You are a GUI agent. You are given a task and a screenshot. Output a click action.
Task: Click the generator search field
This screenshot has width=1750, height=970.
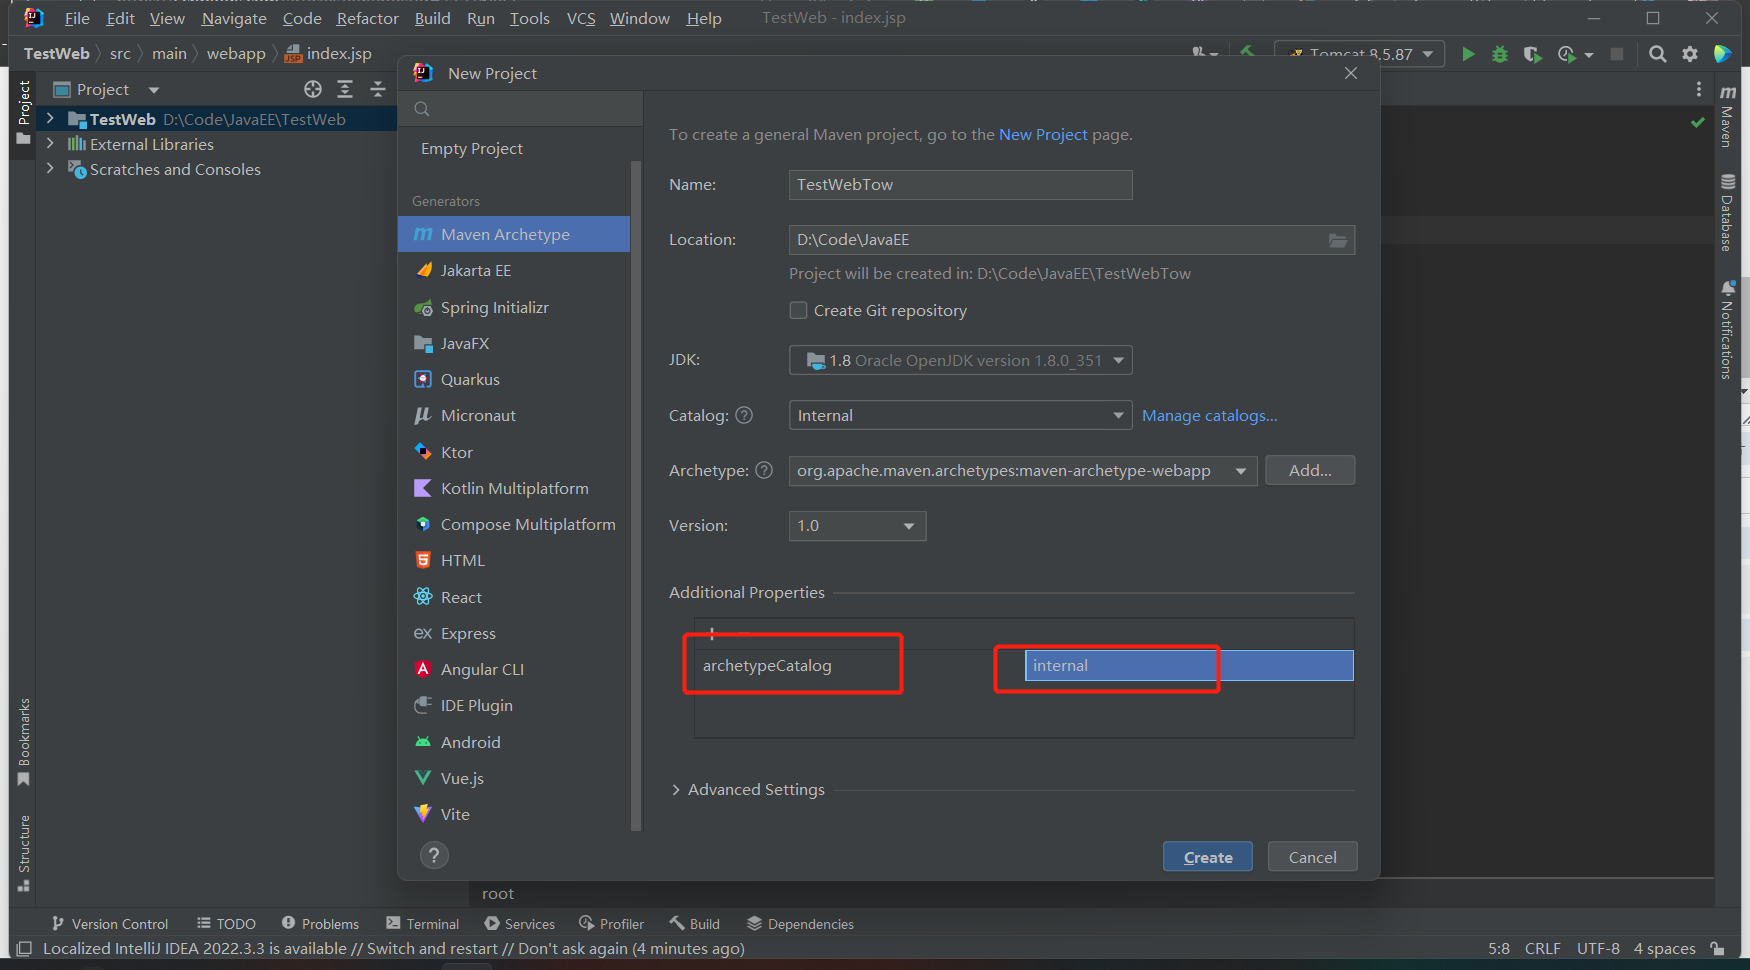pyautogui.click(x=520, y=109)
